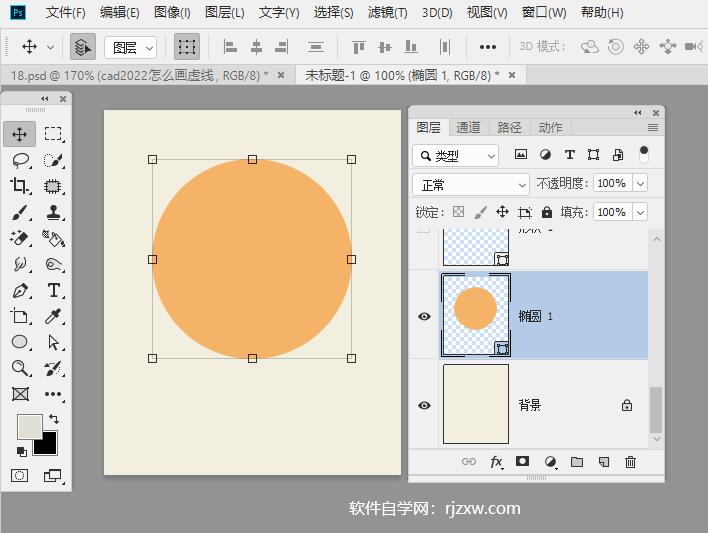The height and width of the screenshot is (533, 708).
Task: Click the delete layer trash icon
Action: (630, 462)
